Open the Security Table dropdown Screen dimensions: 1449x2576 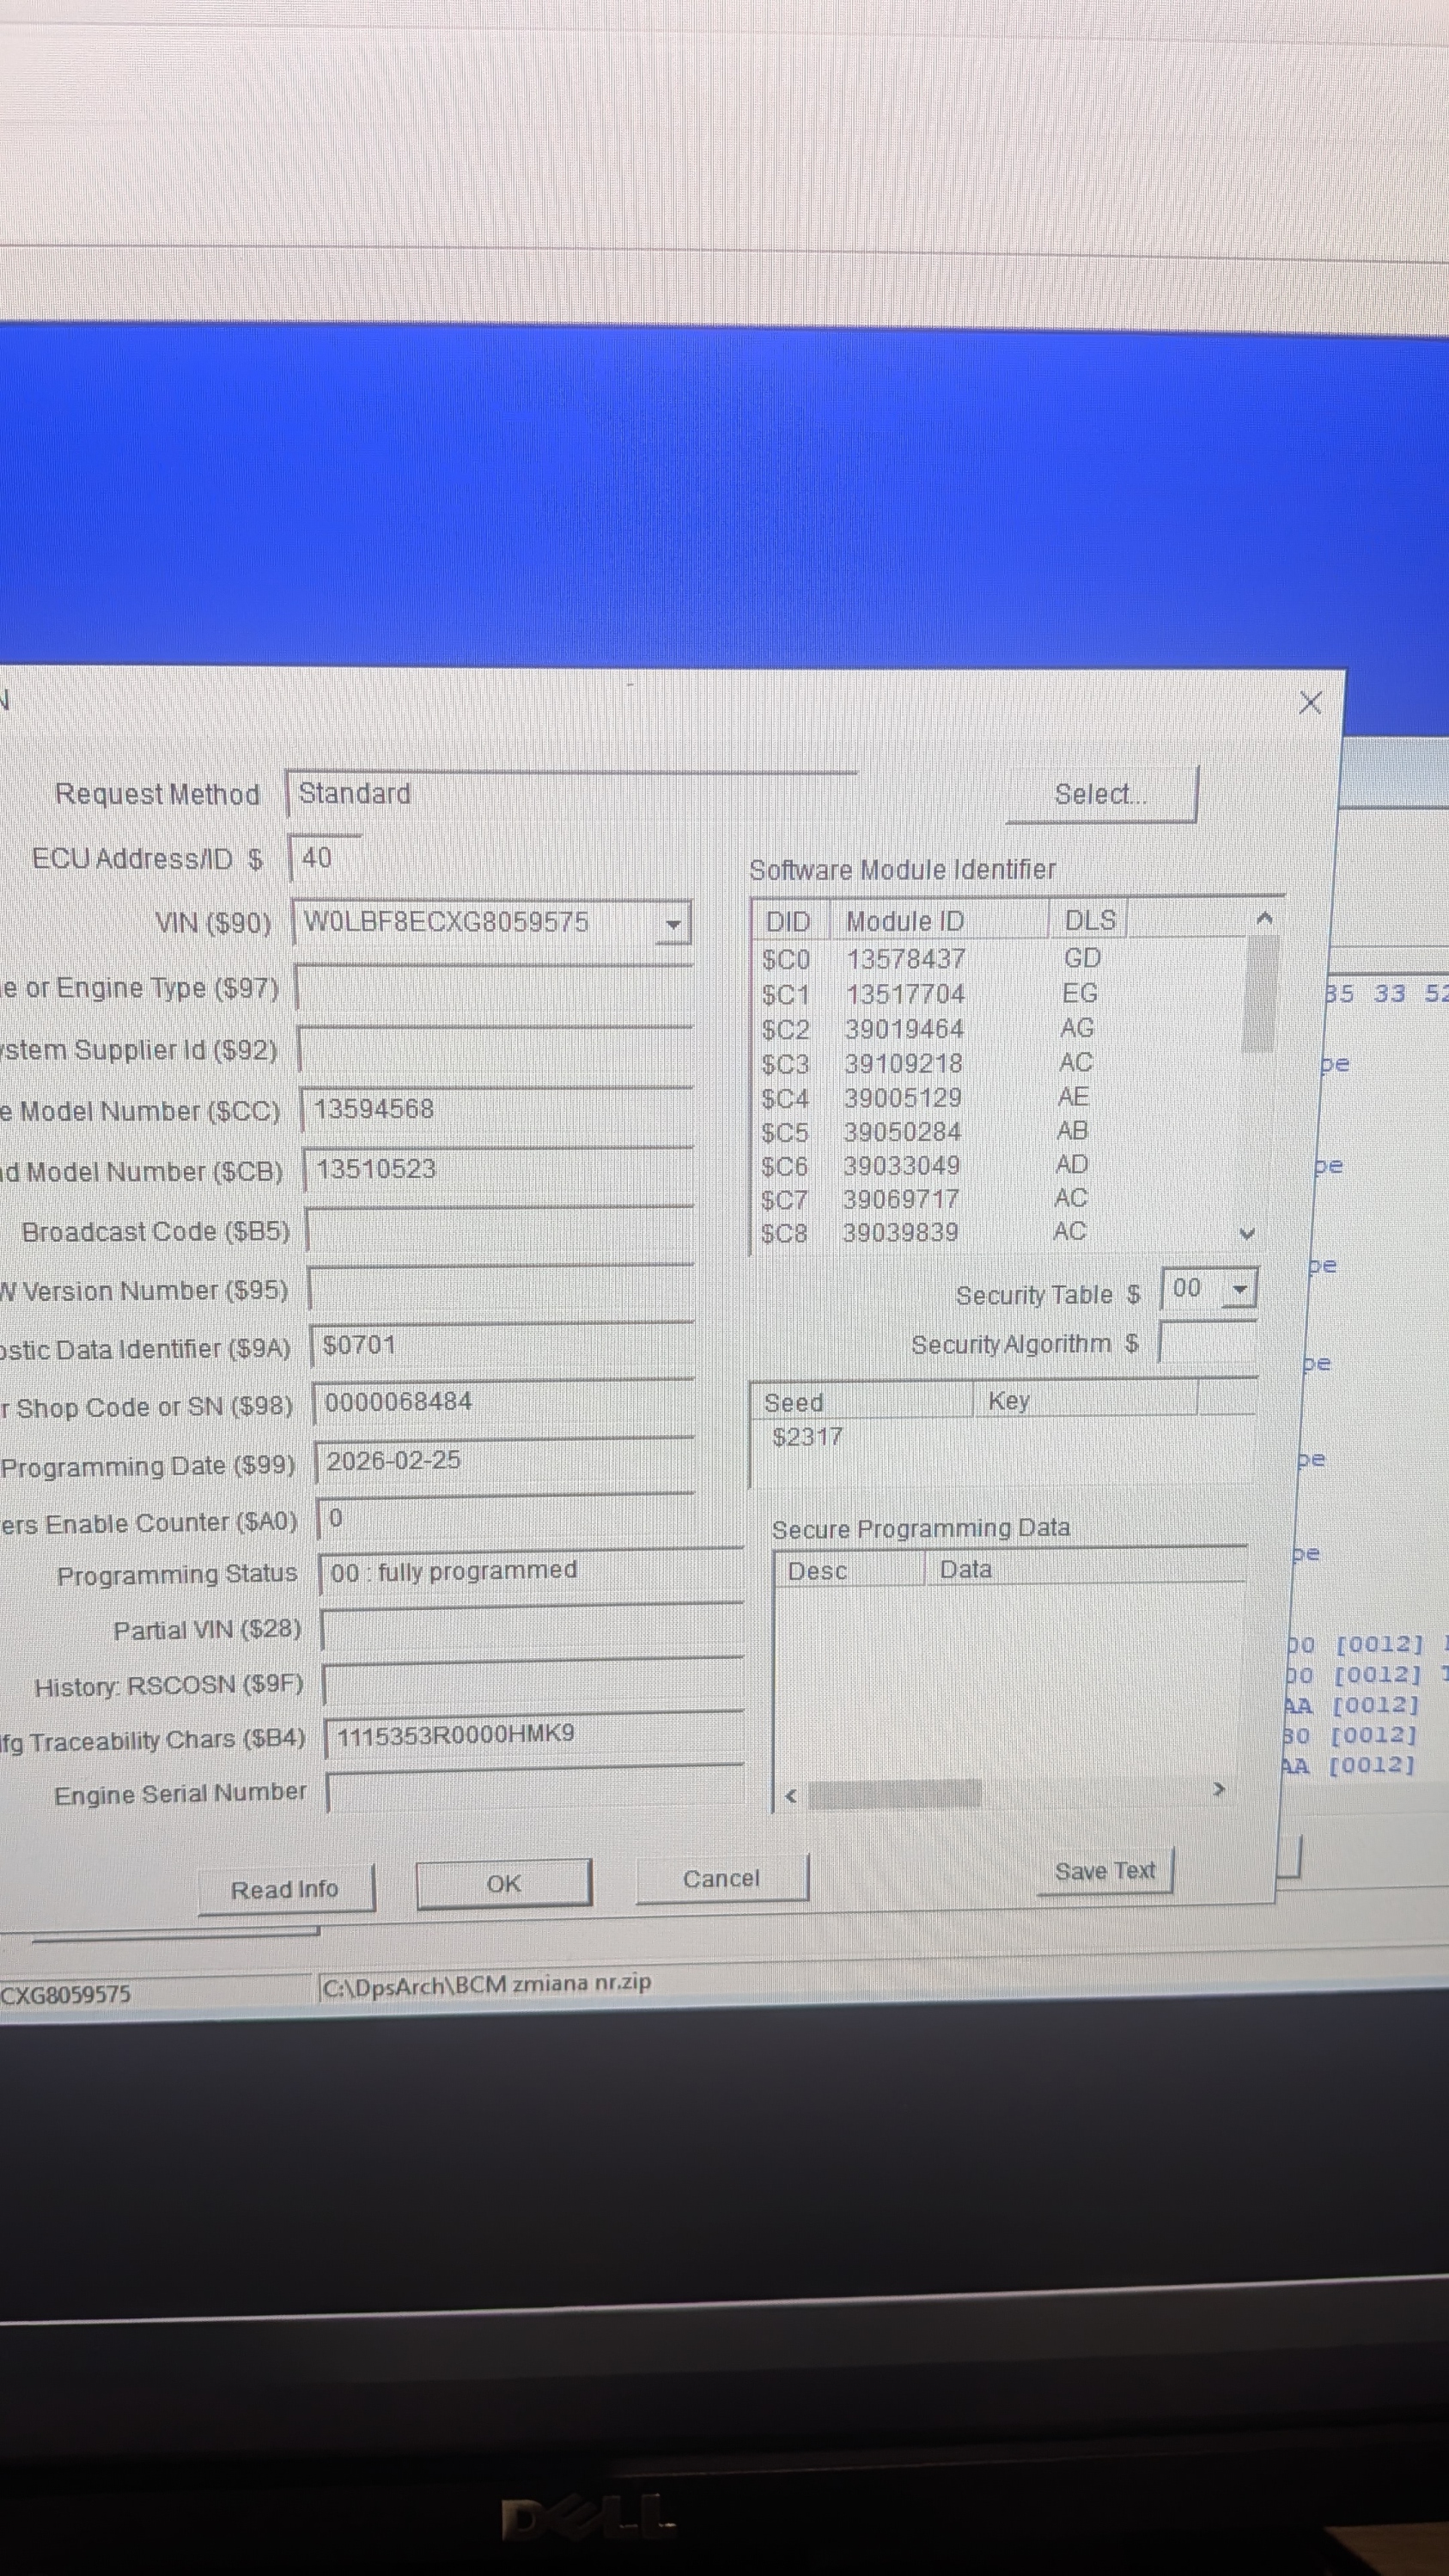point(1239,1290)
